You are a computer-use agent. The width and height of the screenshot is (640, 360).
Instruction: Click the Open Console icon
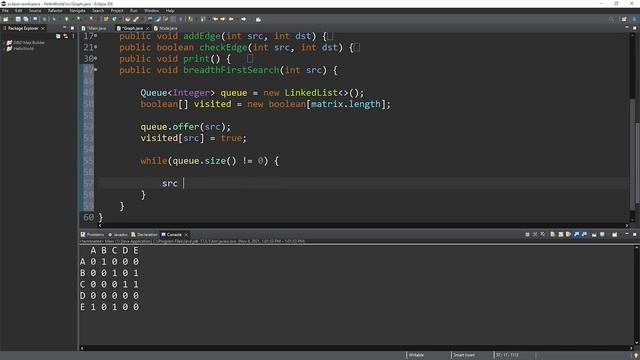614,234
